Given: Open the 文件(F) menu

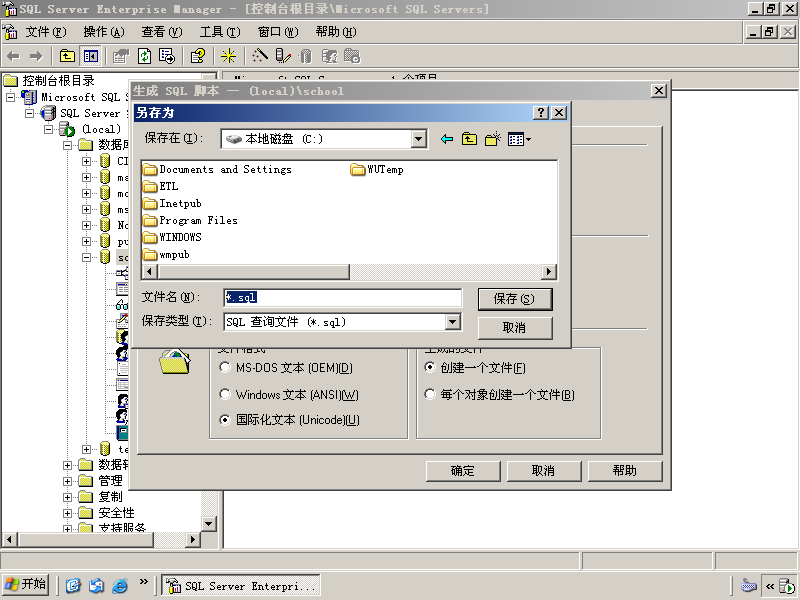Looking at the screenshot, I should point(45,32).
